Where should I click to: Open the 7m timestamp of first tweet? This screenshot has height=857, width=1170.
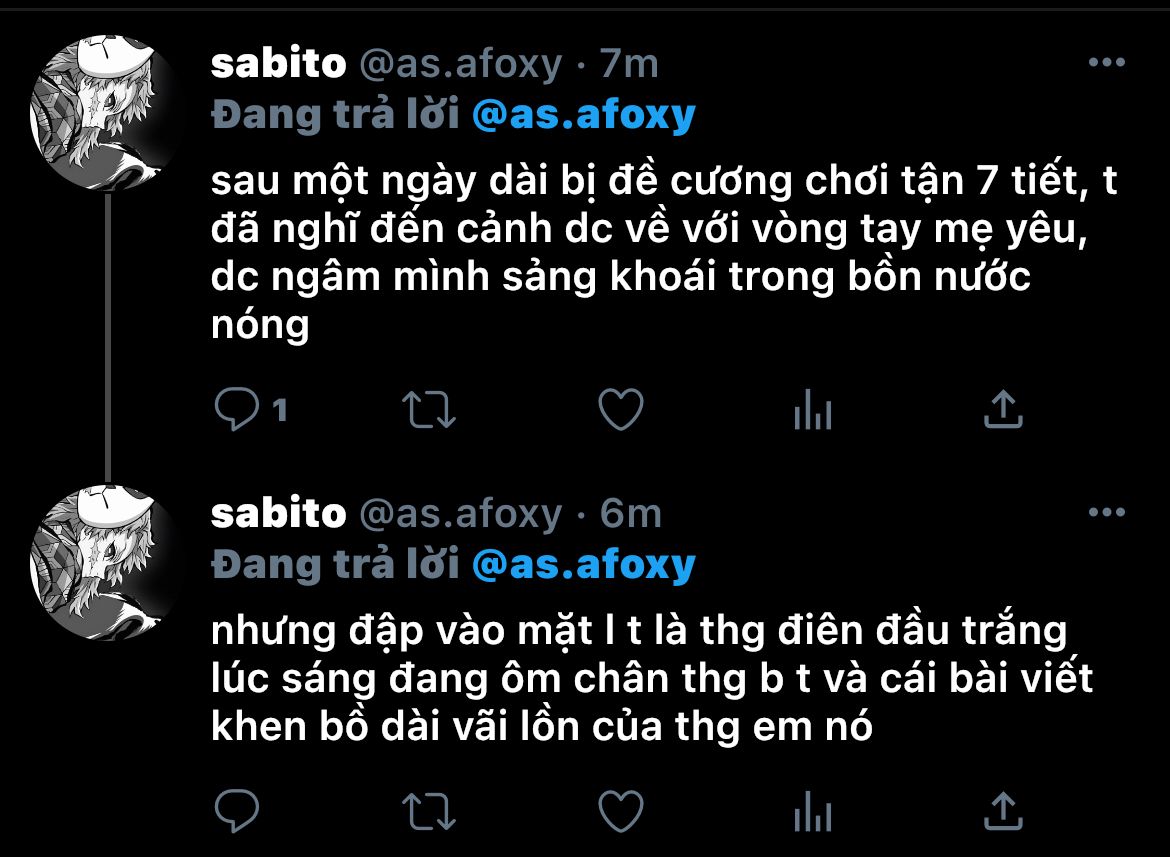(629, 63)
